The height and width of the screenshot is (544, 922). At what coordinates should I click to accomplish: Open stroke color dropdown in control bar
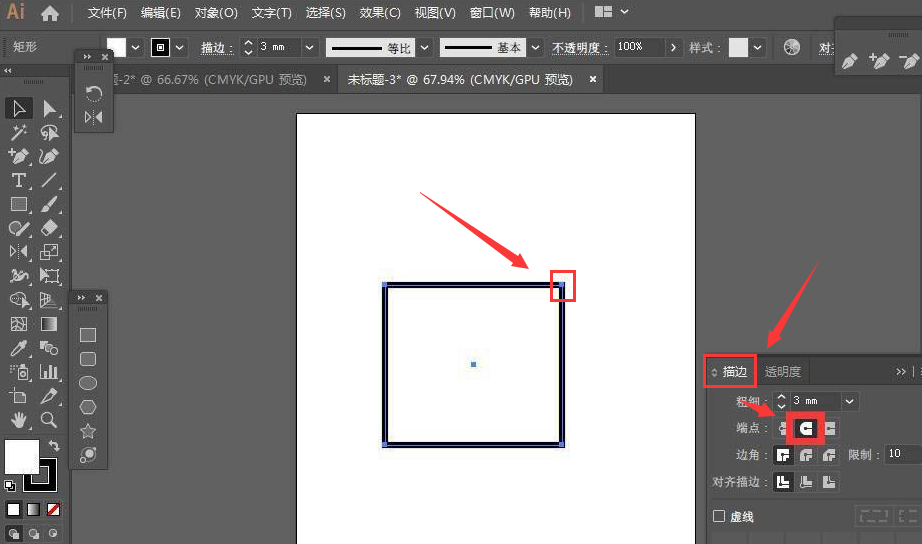click(x=179, y=48)
